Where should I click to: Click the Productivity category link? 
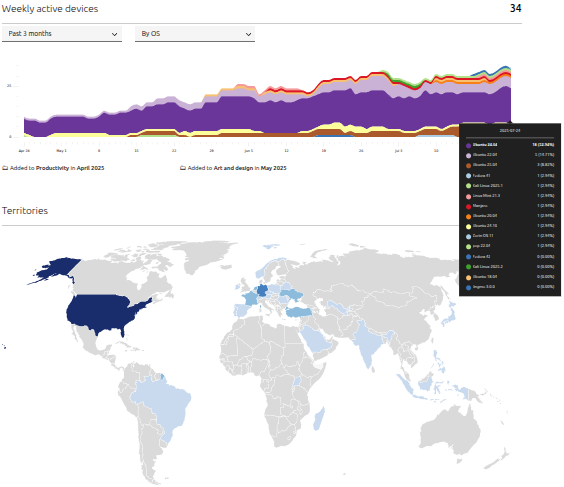52,168
